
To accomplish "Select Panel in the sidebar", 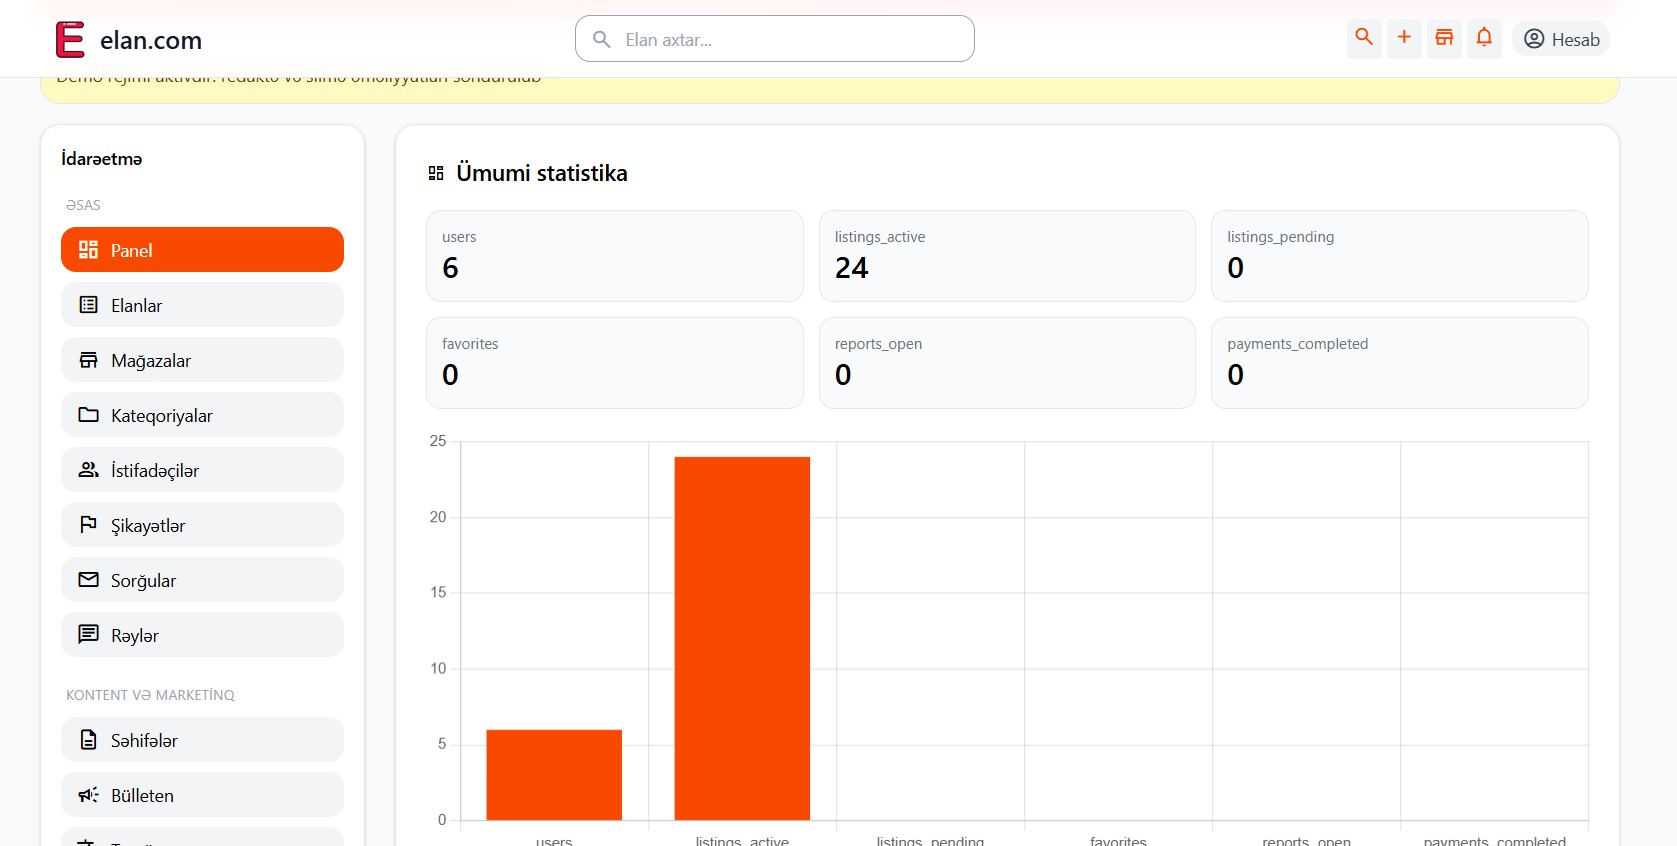I will point(202,250).
